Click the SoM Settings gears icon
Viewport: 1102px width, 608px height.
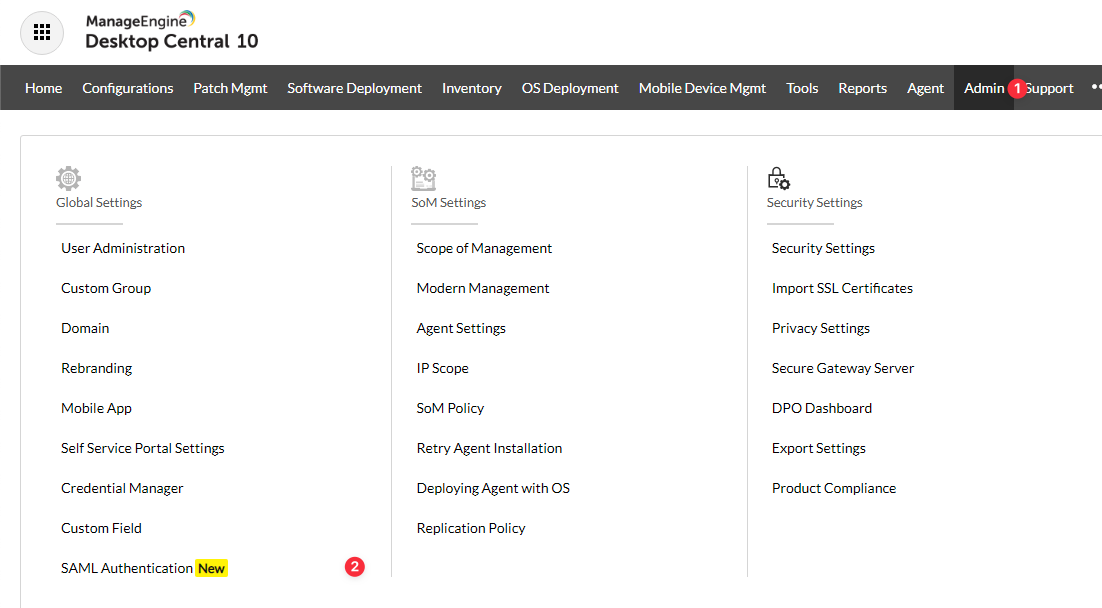pyautogui.click(x=424, y=179)
